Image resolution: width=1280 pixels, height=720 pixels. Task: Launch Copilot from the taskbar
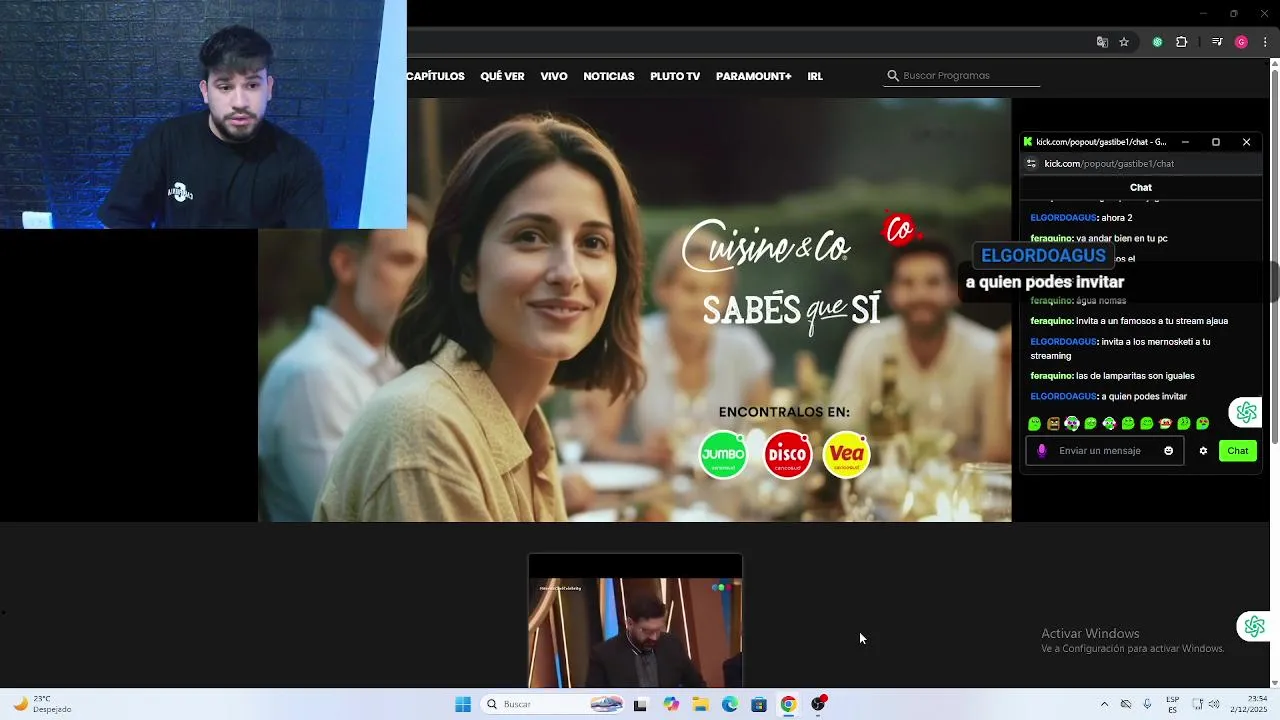671,704
